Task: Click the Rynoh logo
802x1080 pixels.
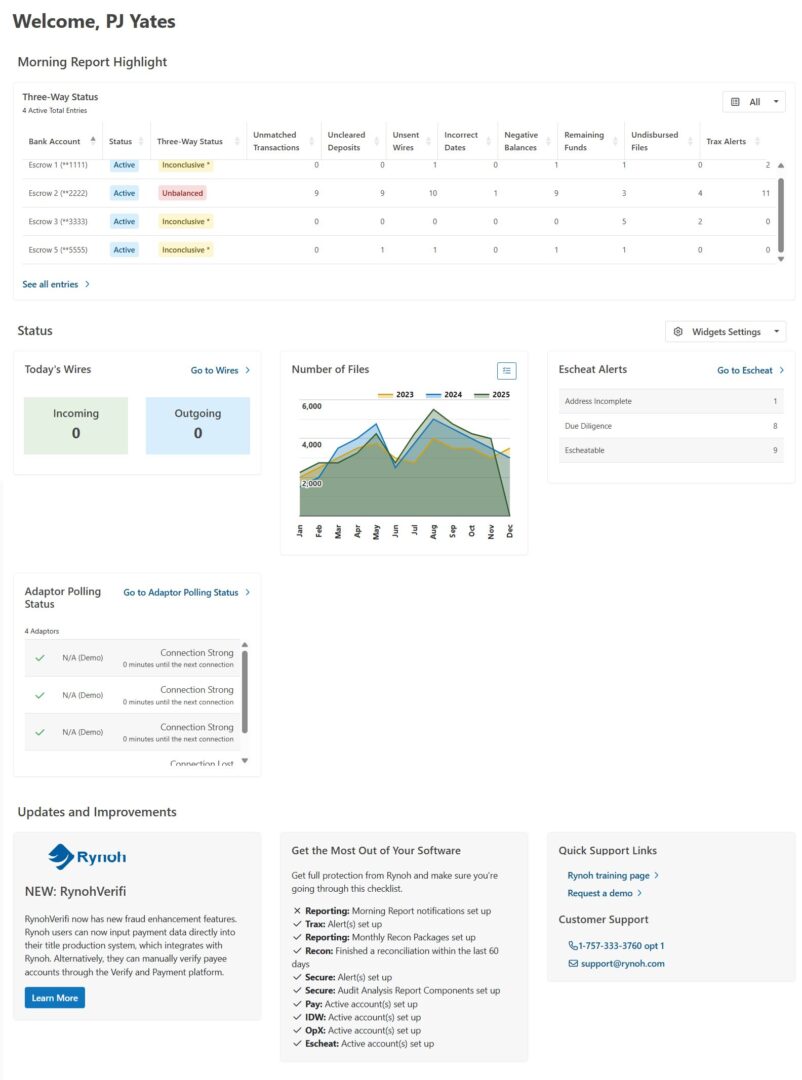Action: click(x=87, y=857)
